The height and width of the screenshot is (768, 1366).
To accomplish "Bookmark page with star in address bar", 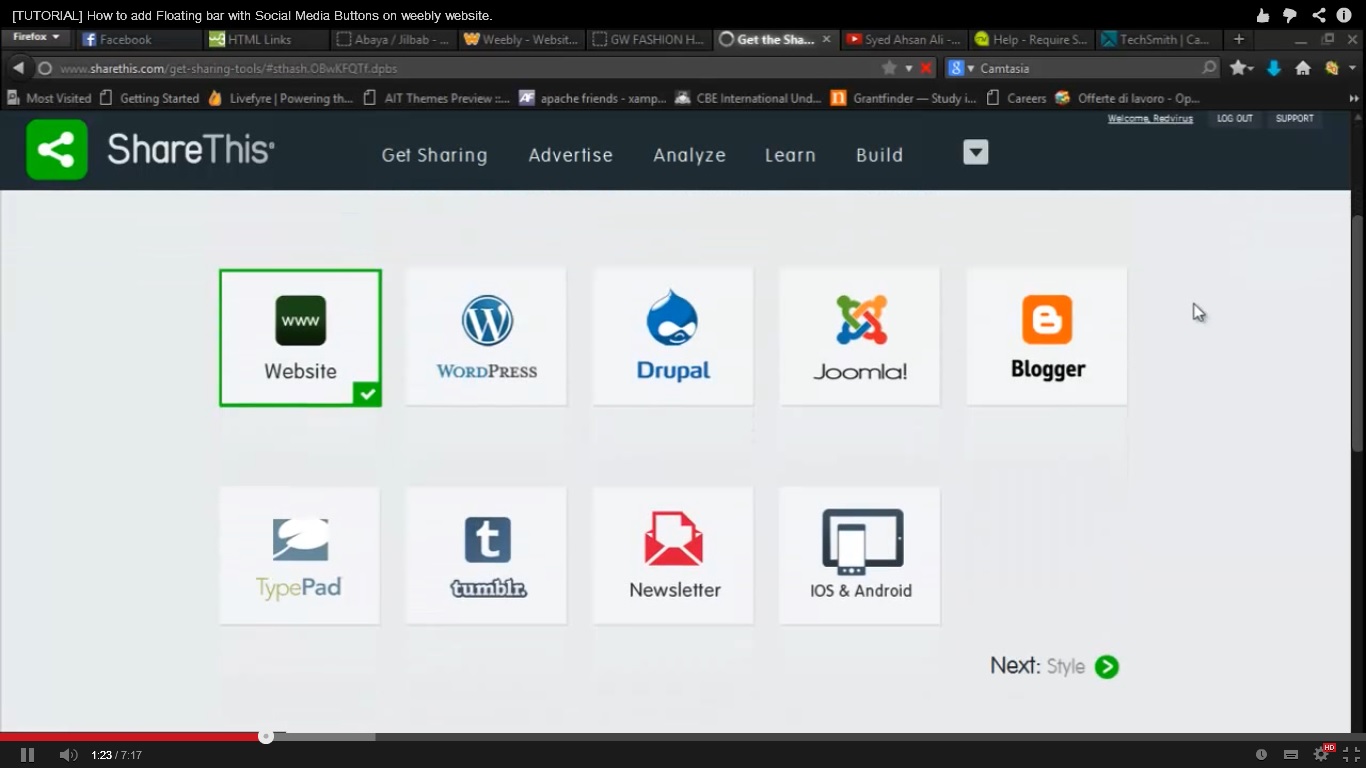I will pyautogui.click(x=889, y=68).
